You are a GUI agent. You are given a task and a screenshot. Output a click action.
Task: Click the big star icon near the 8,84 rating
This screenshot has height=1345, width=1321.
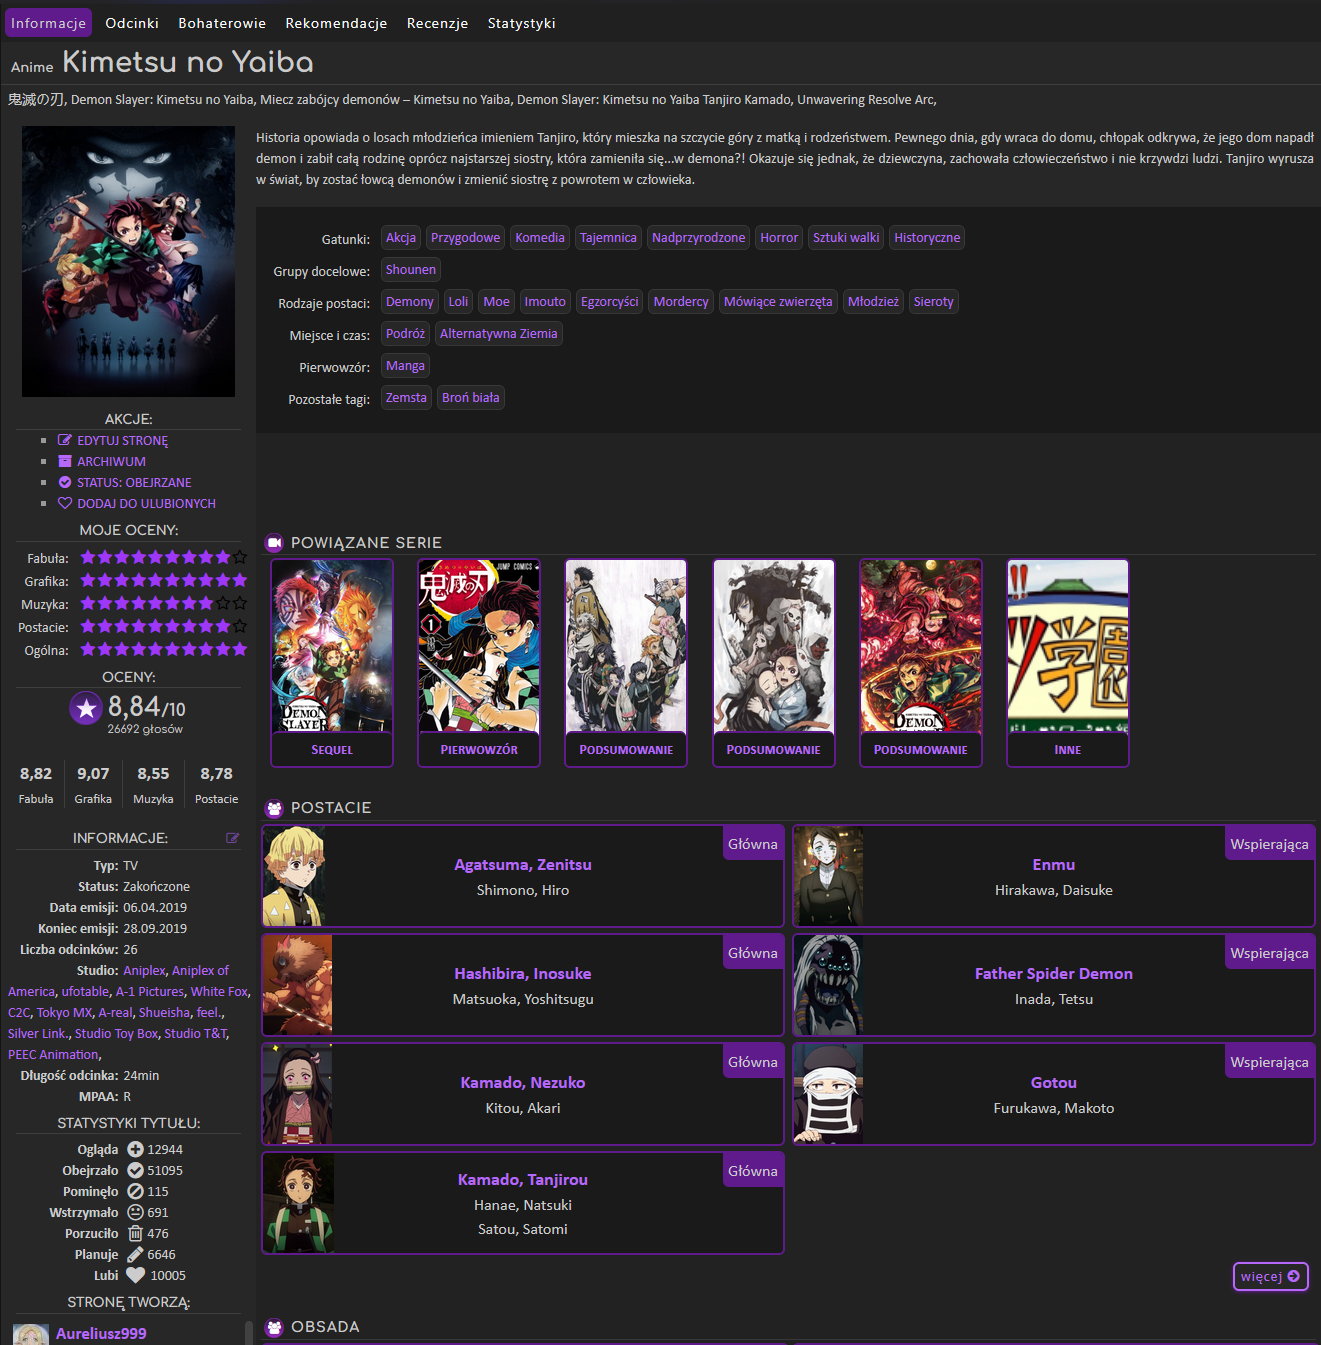point(86,708)
